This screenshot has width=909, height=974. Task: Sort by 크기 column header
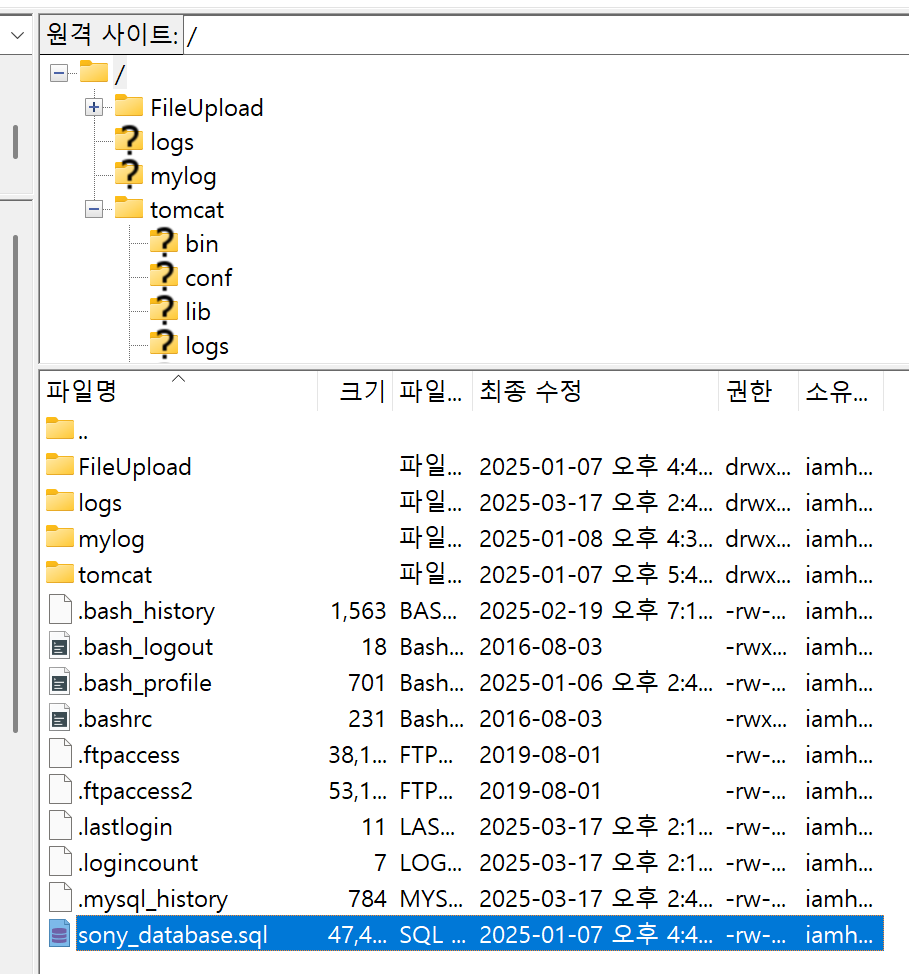355,391
